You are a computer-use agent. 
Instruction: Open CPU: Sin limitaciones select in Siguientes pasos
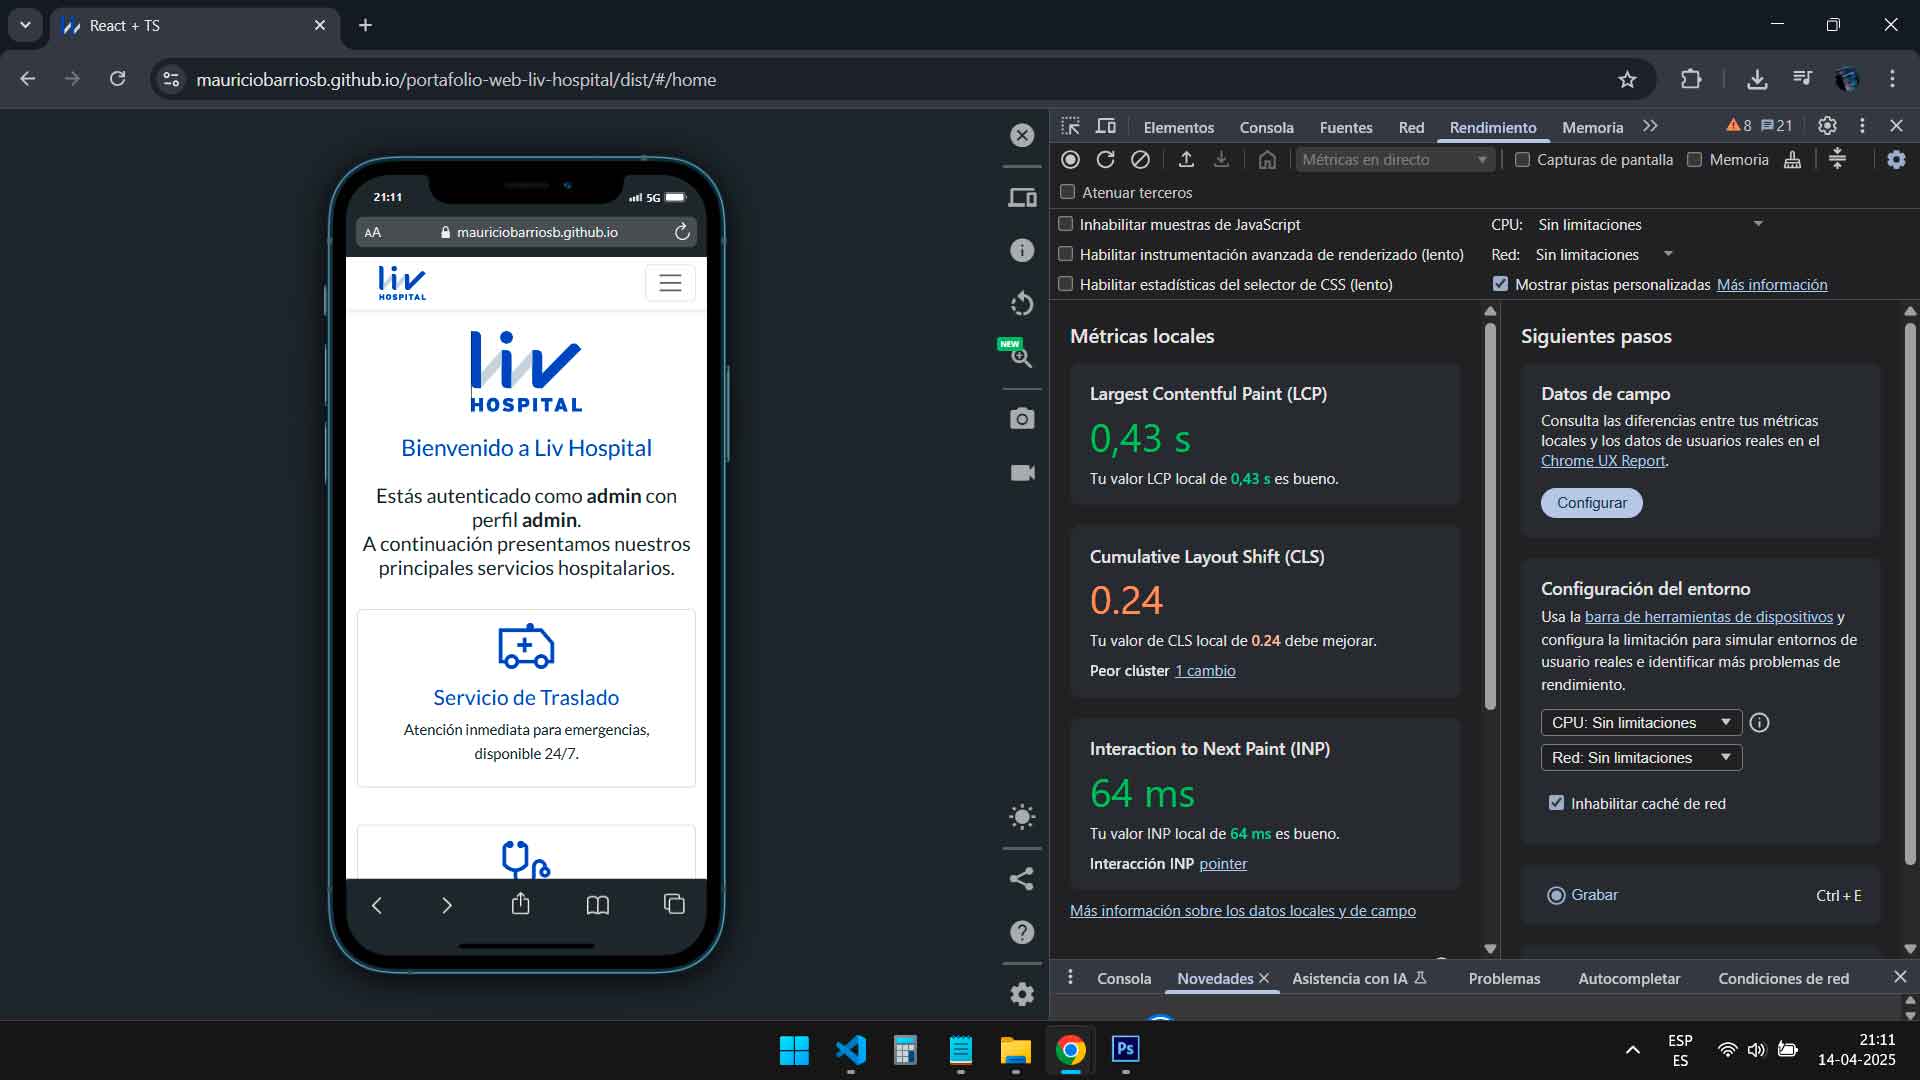tap(1641, 722)
